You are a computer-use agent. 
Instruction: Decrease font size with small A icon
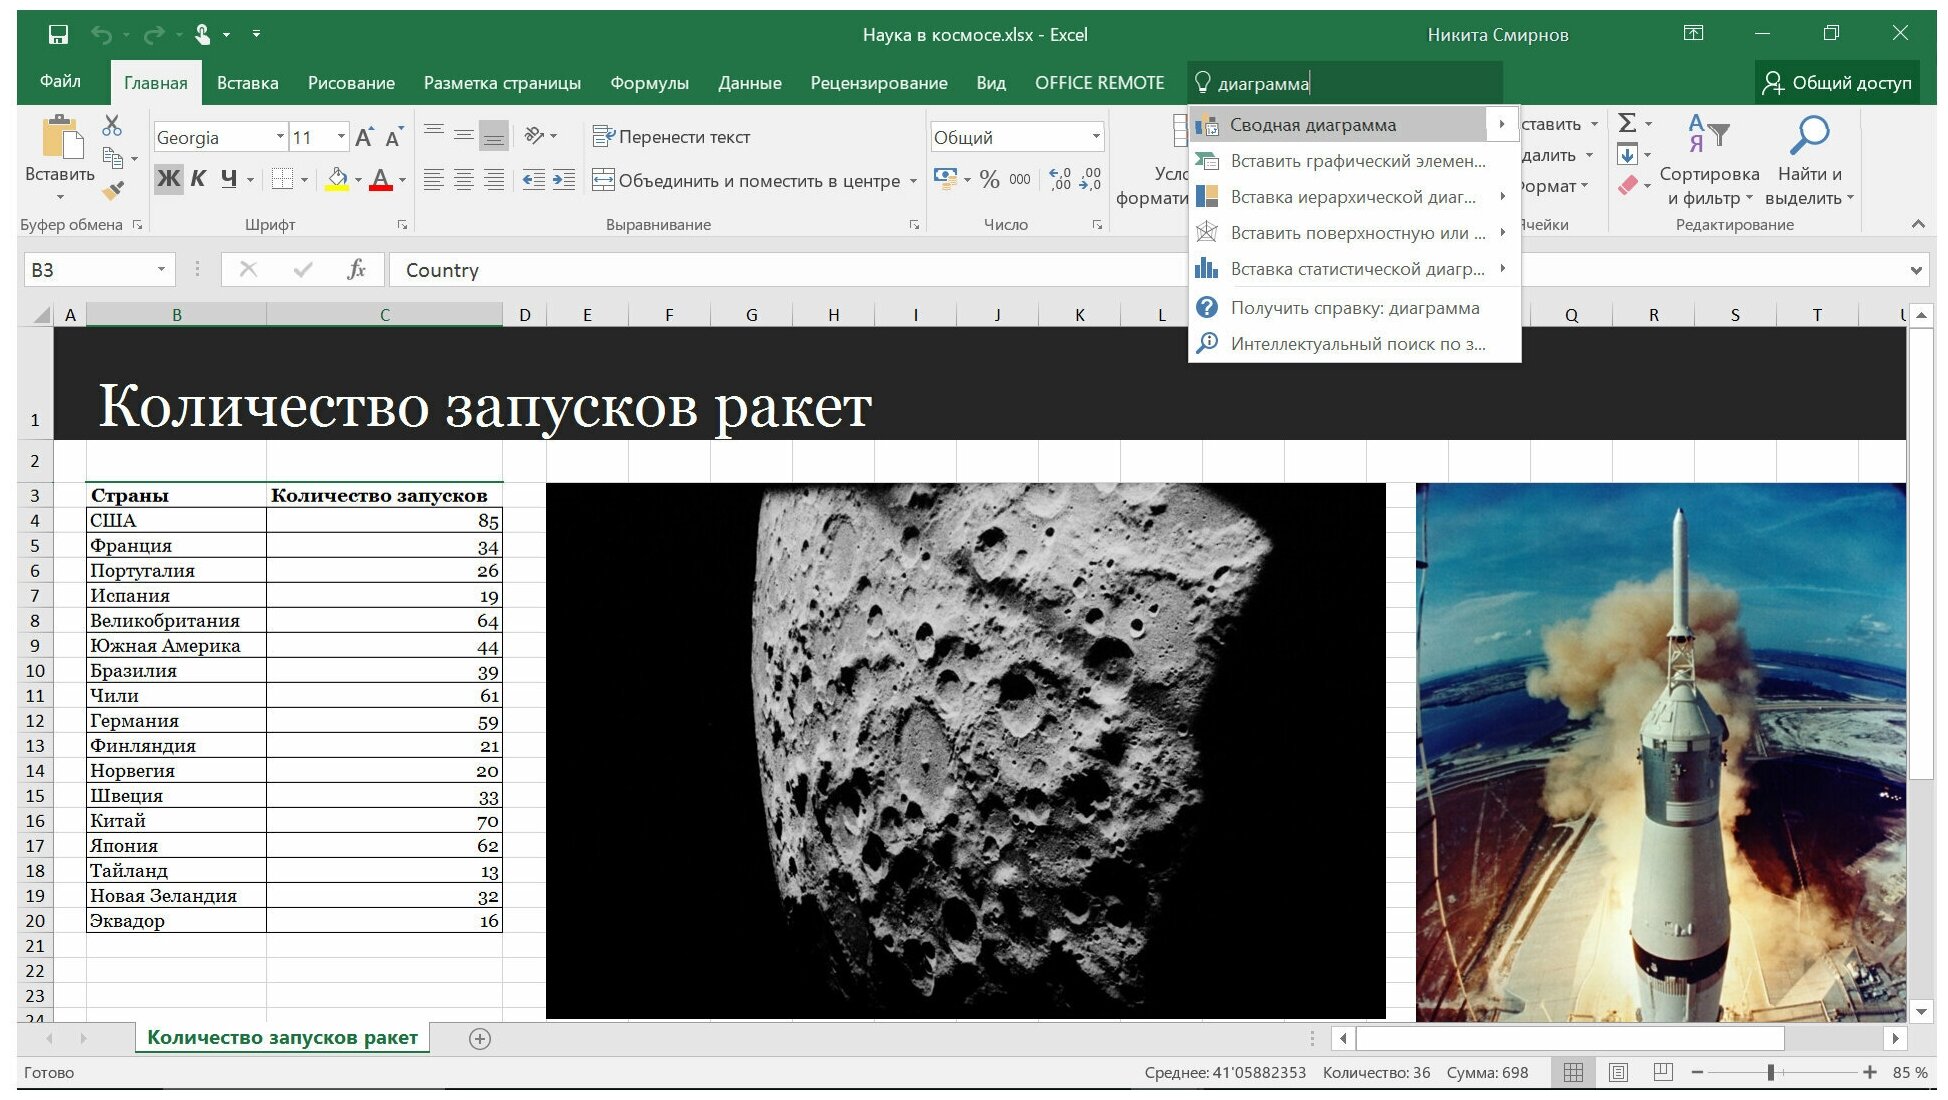(x=394, y=137)
